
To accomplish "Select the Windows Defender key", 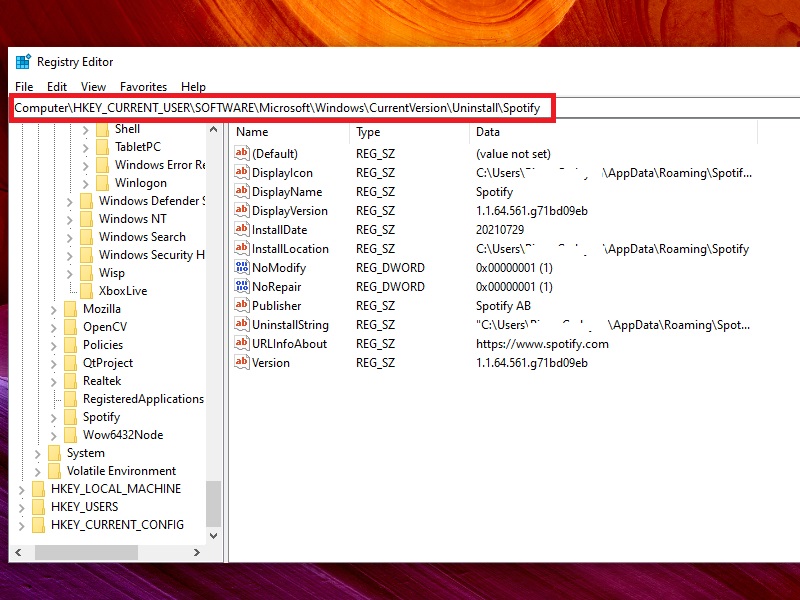I will point(152,201).
